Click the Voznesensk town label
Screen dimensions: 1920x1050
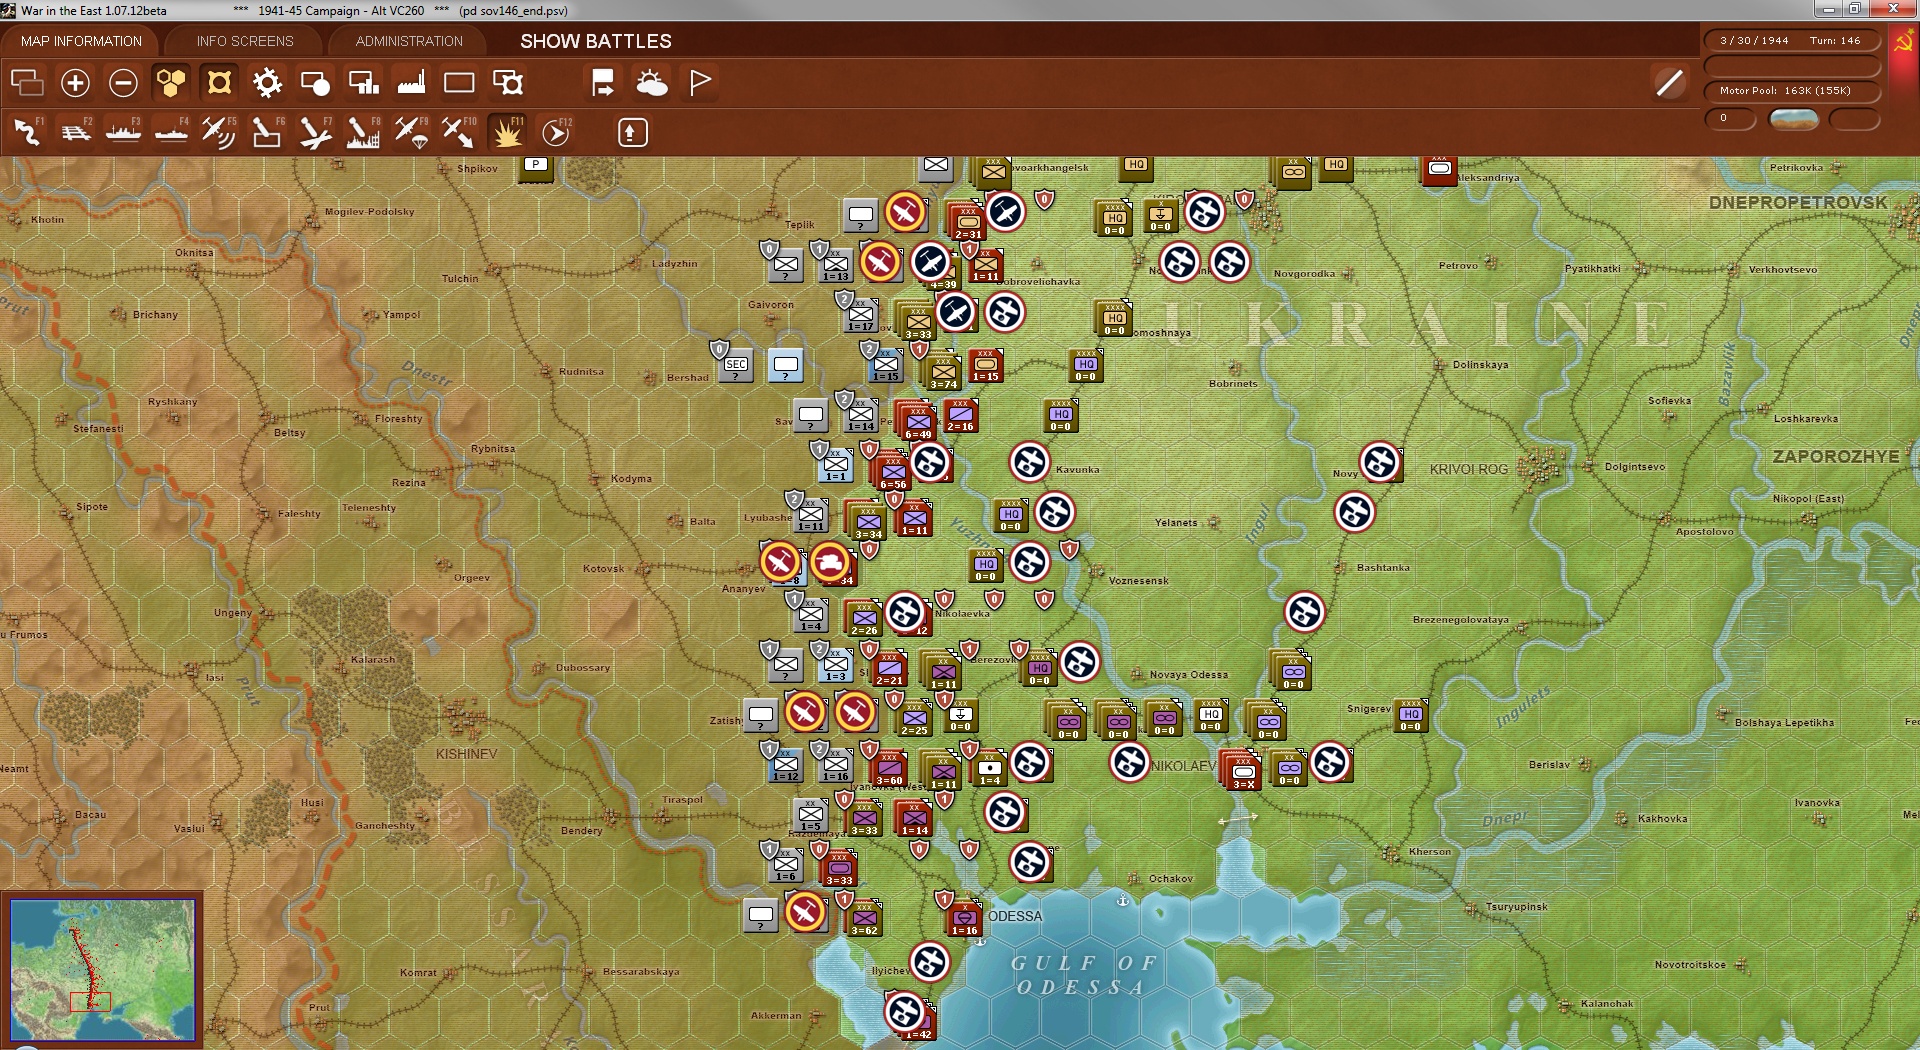tap(1138, 580)
